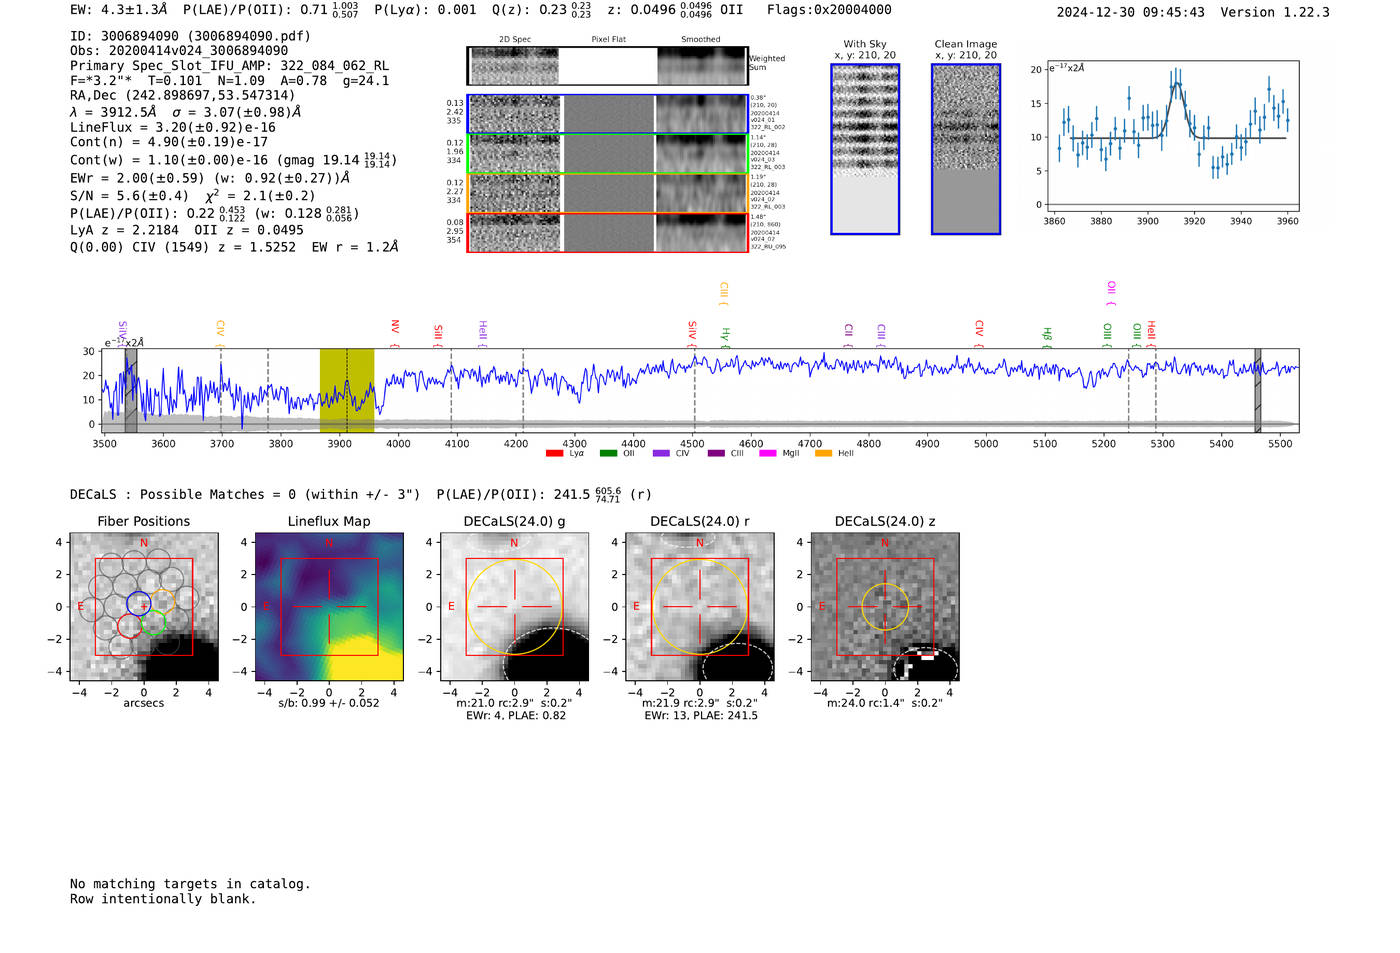Screen dimensions: 1400x953
Task: Select the red-outlined fiber 2D spectrum row
Action: [x=607, y=232]
